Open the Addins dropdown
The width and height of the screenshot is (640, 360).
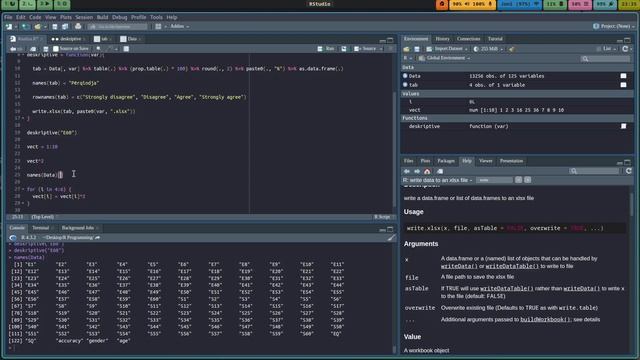[x=180, y=27]
